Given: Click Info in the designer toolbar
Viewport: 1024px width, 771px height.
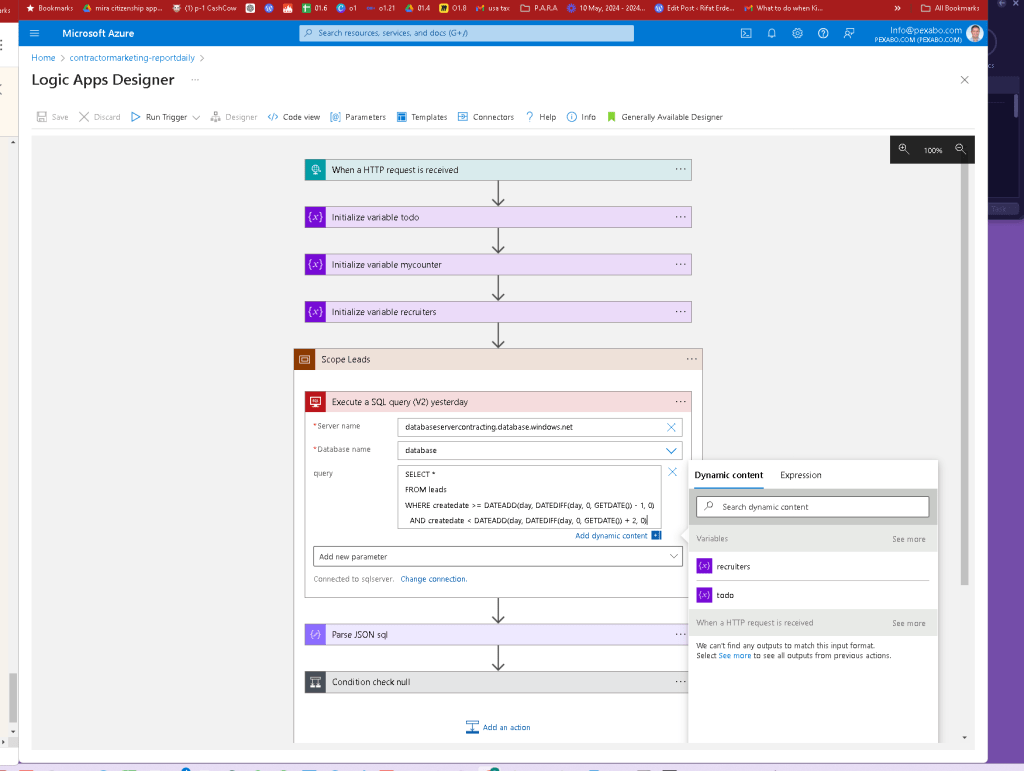Looking at the screenshot, I should click(581, 117).
